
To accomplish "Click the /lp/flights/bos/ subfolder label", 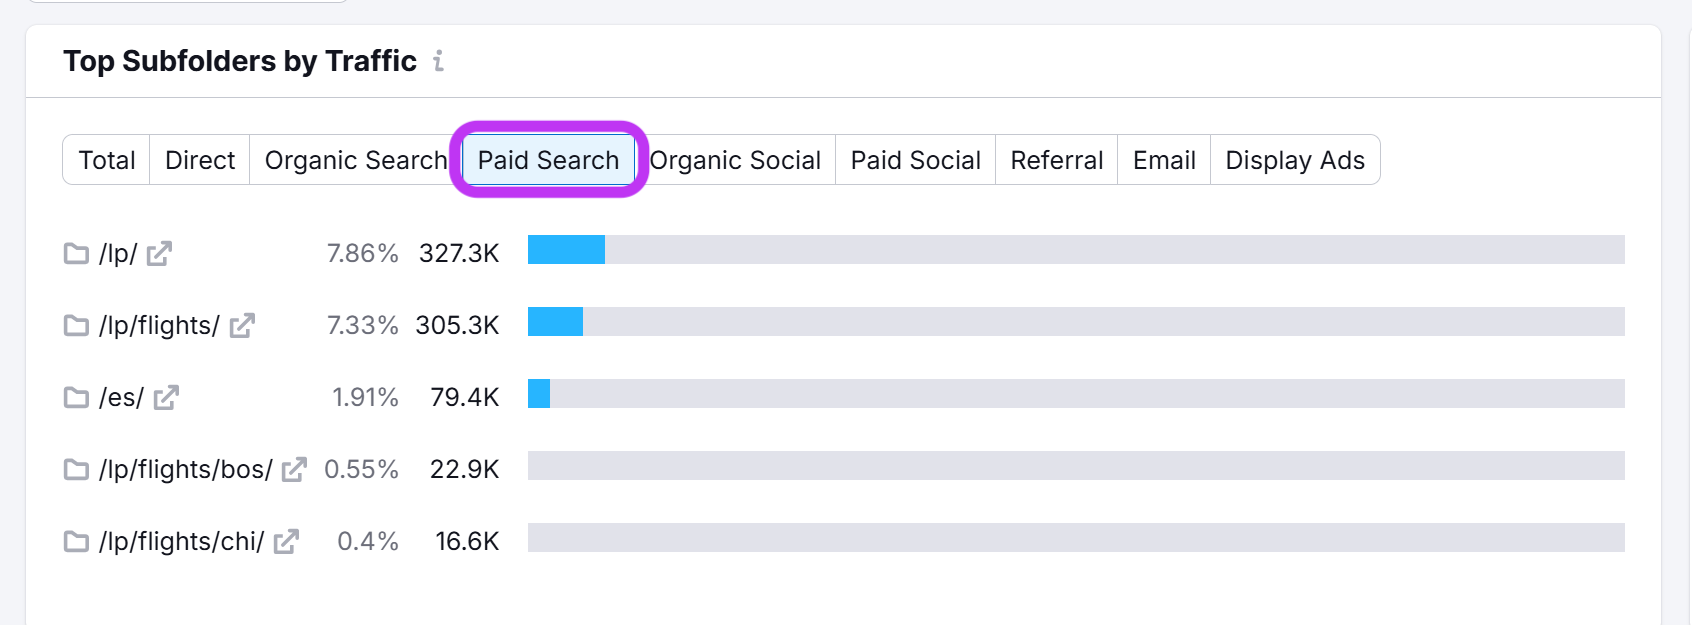I will point(186,467).
